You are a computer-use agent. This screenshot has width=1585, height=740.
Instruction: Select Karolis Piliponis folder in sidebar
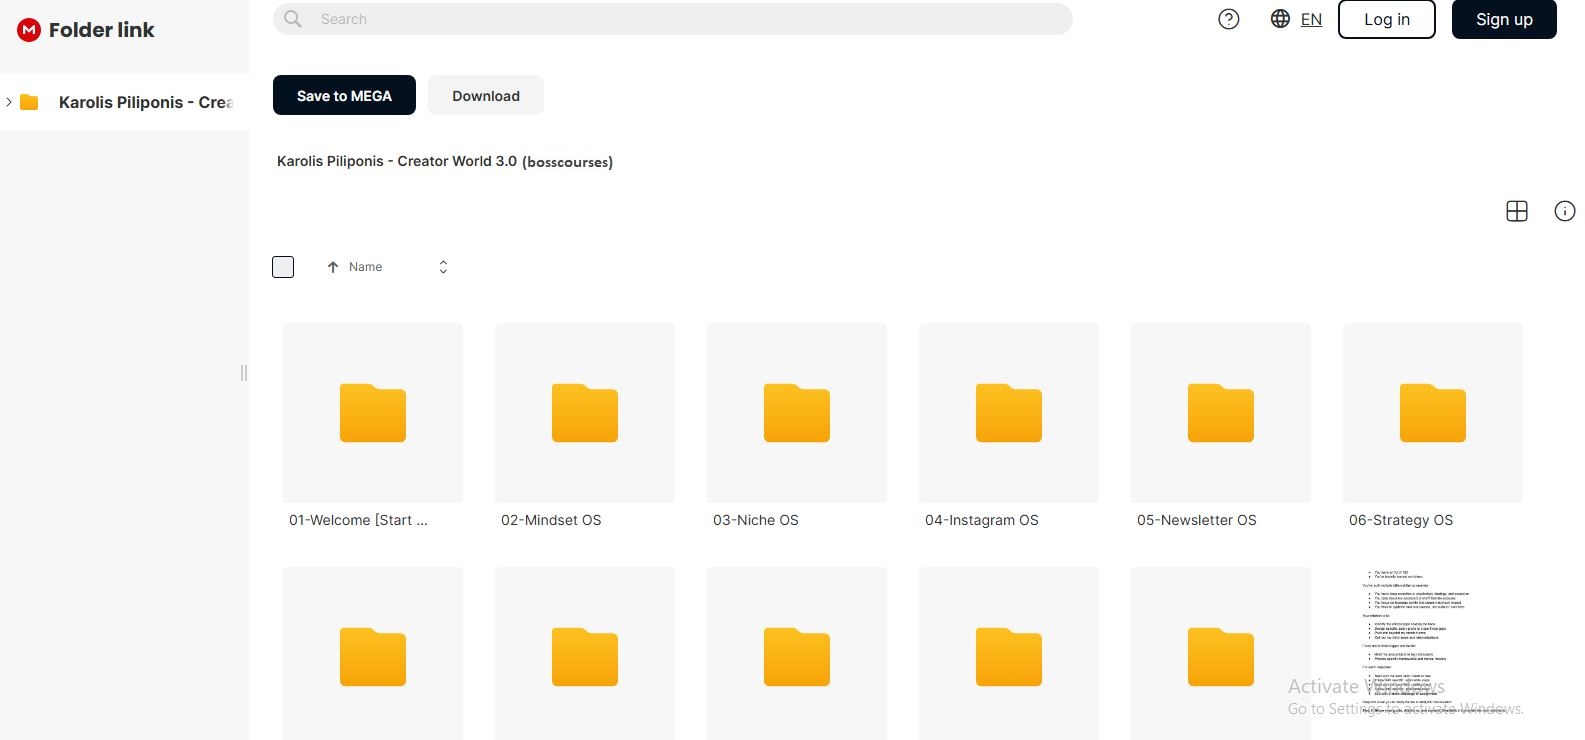[144, 102]
